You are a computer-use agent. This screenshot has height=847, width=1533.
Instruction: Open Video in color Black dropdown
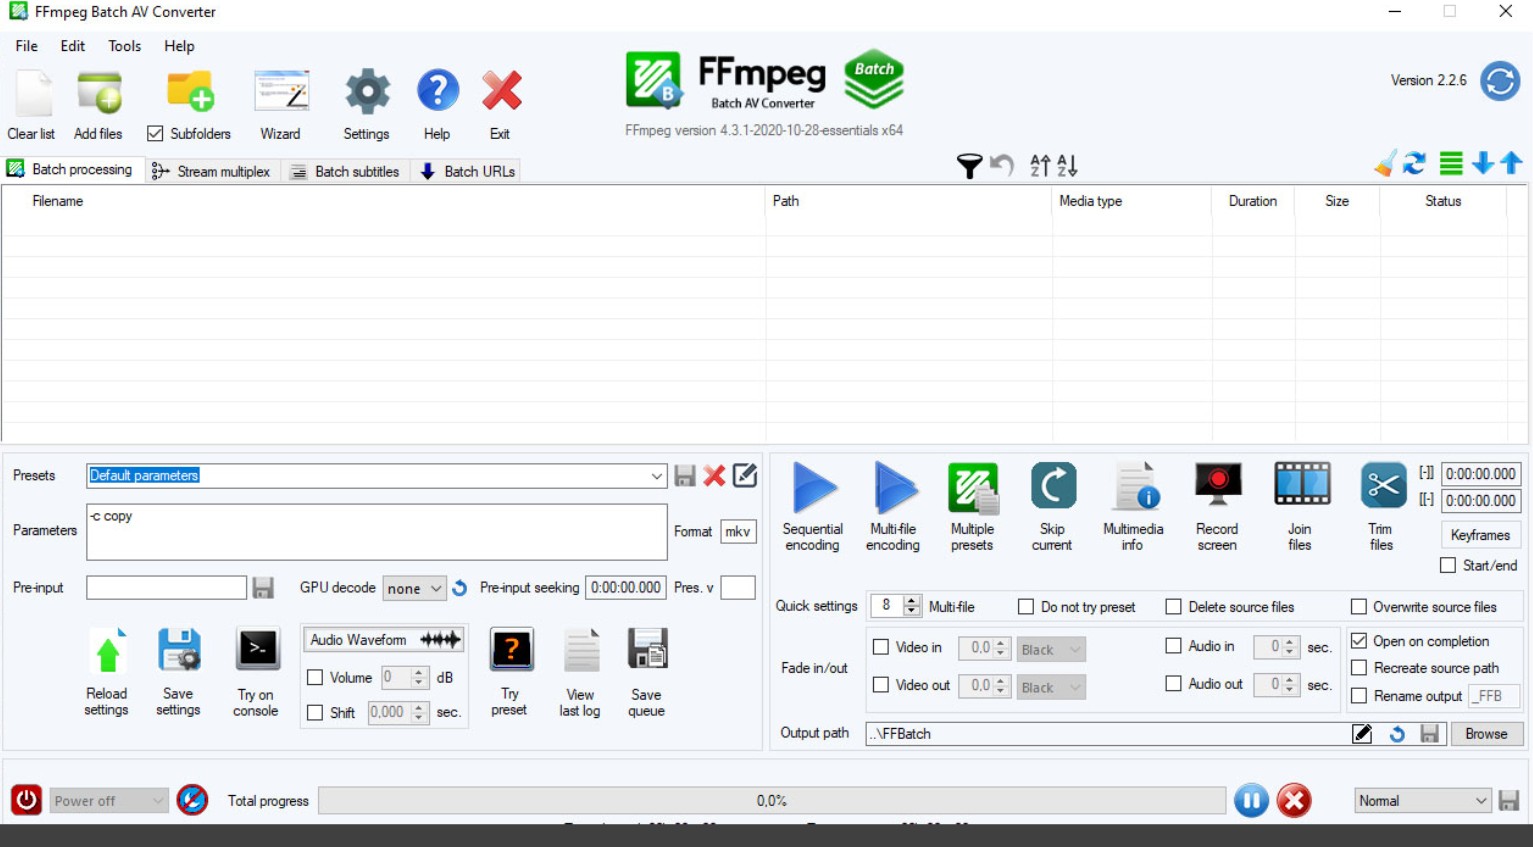pyautogui.click(x=1051, y=650)
